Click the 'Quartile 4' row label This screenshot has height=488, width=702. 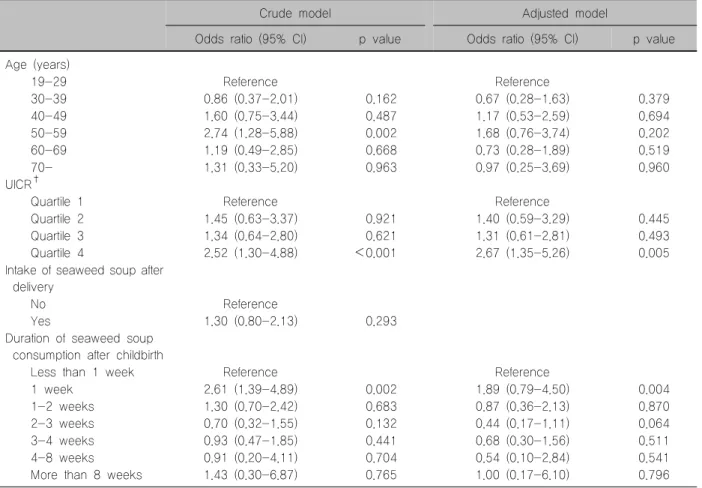(57, 253)
